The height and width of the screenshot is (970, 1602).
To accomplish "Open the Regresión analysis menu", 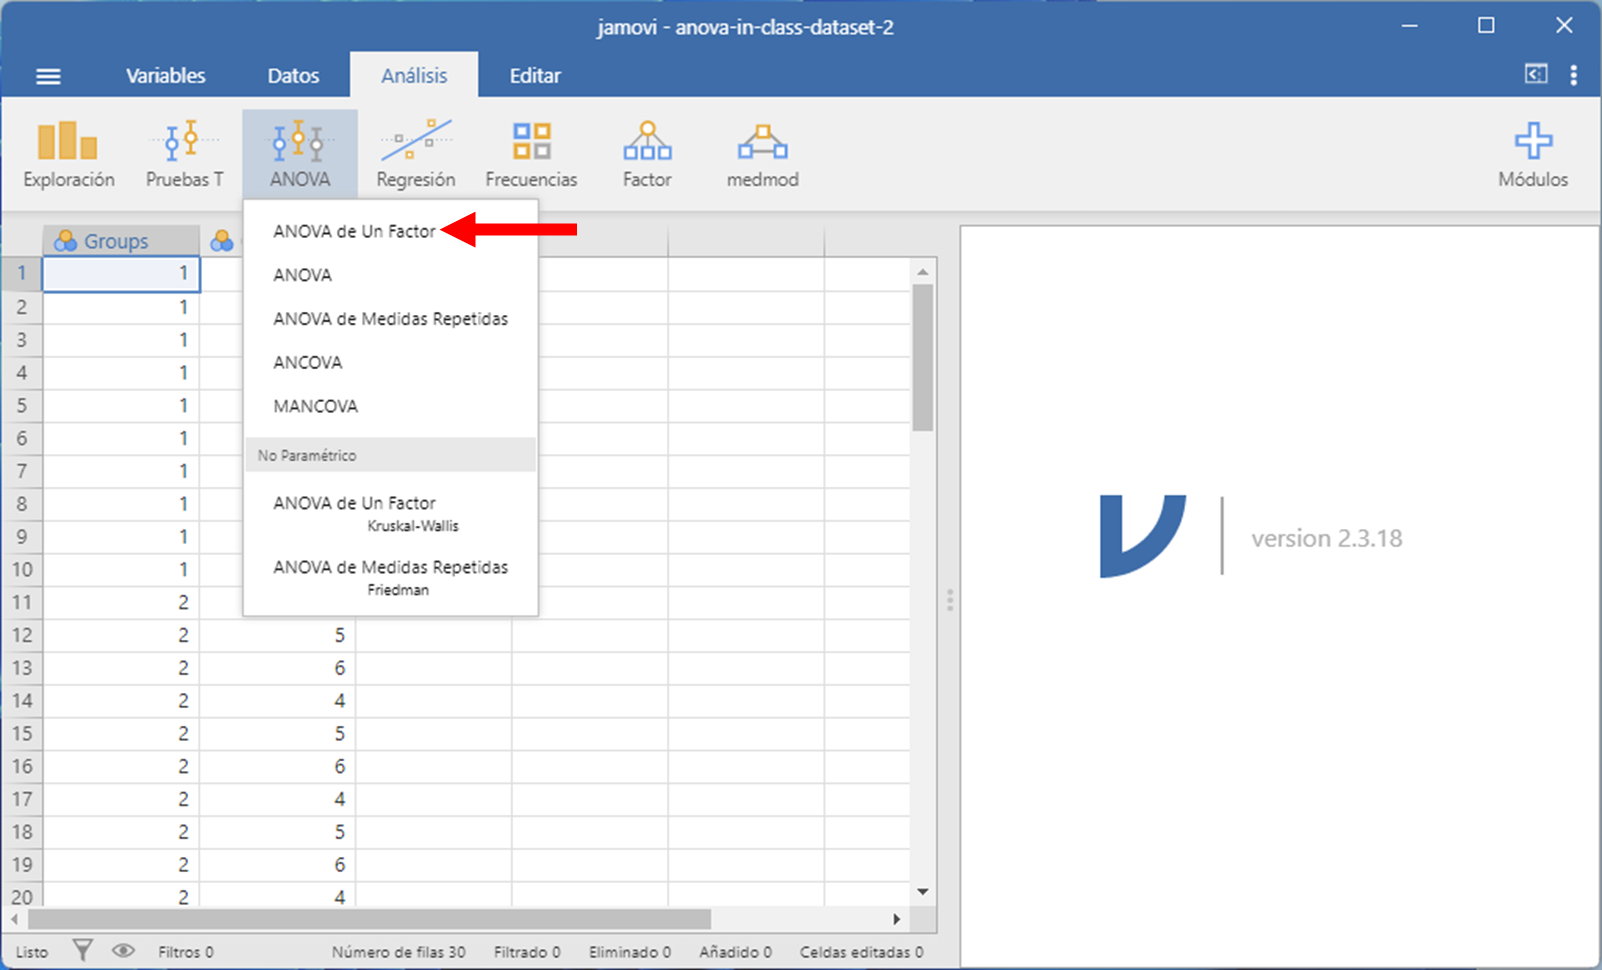I will (415, 153).
